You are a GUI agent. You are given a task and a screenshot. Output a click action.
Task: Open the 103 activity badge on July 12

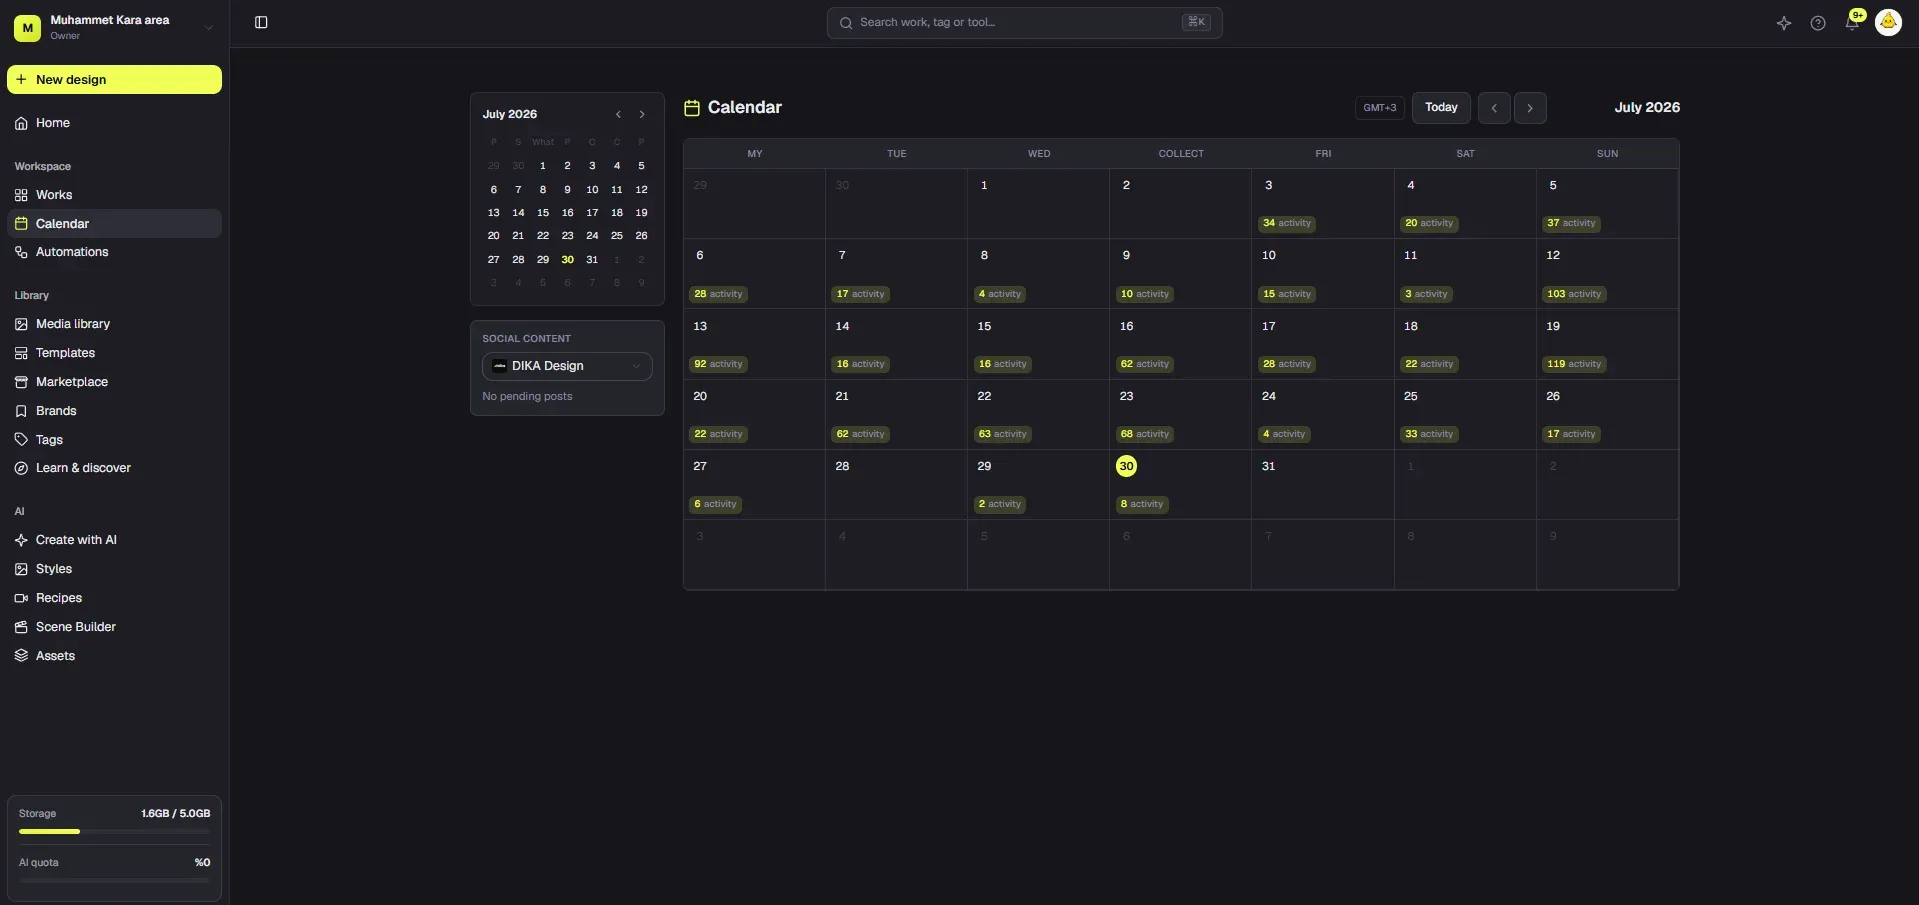[1574, 294]
